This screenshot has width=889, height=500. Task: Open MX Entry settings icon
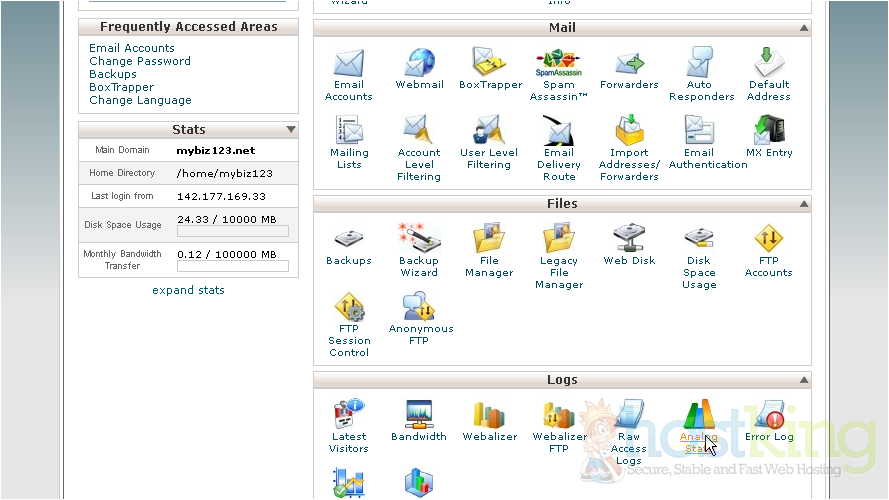[x=768, y=131]
